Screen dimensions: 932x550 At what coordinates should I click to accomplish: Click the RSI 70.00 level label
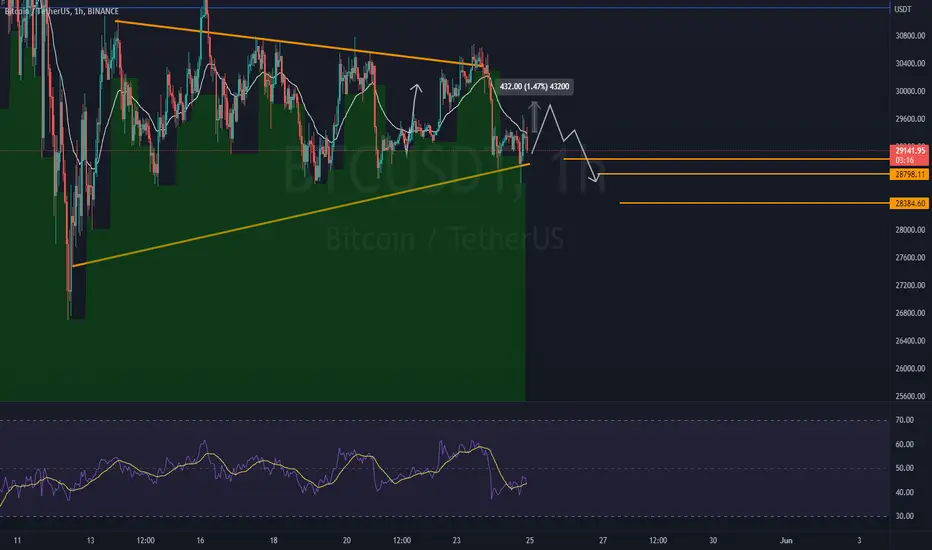pyautogui.click(x=905, y=420)
